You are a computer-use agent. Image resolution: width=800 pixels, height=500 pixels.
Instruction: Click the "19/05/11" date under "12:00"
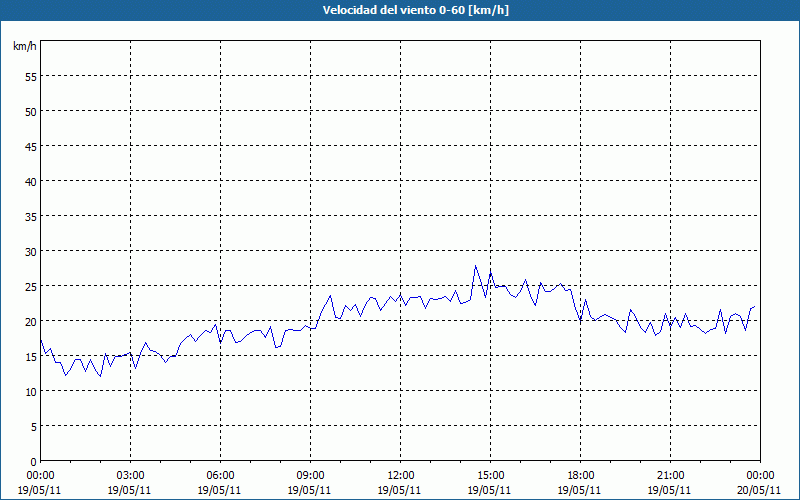pyautogui.click(x=399, y=490)
